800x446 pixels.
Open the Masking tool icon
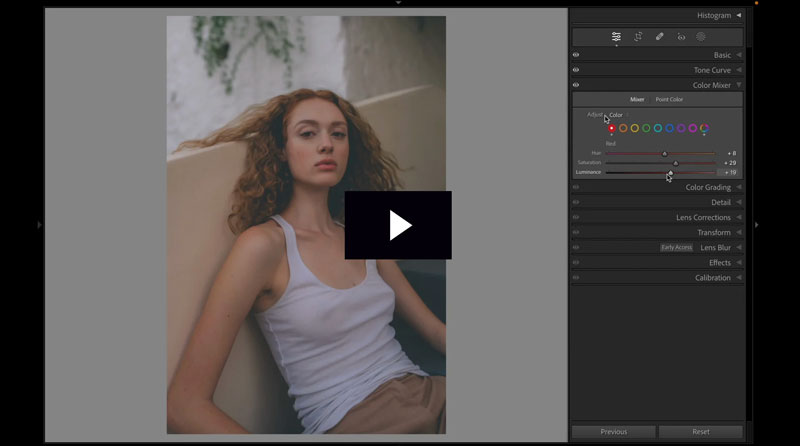tap(701, 37)
